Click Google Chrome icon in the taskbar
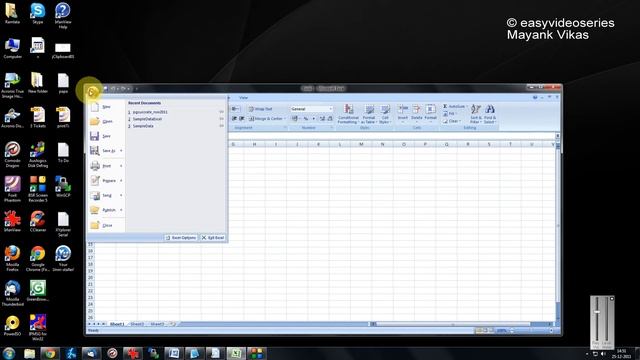 50,353
